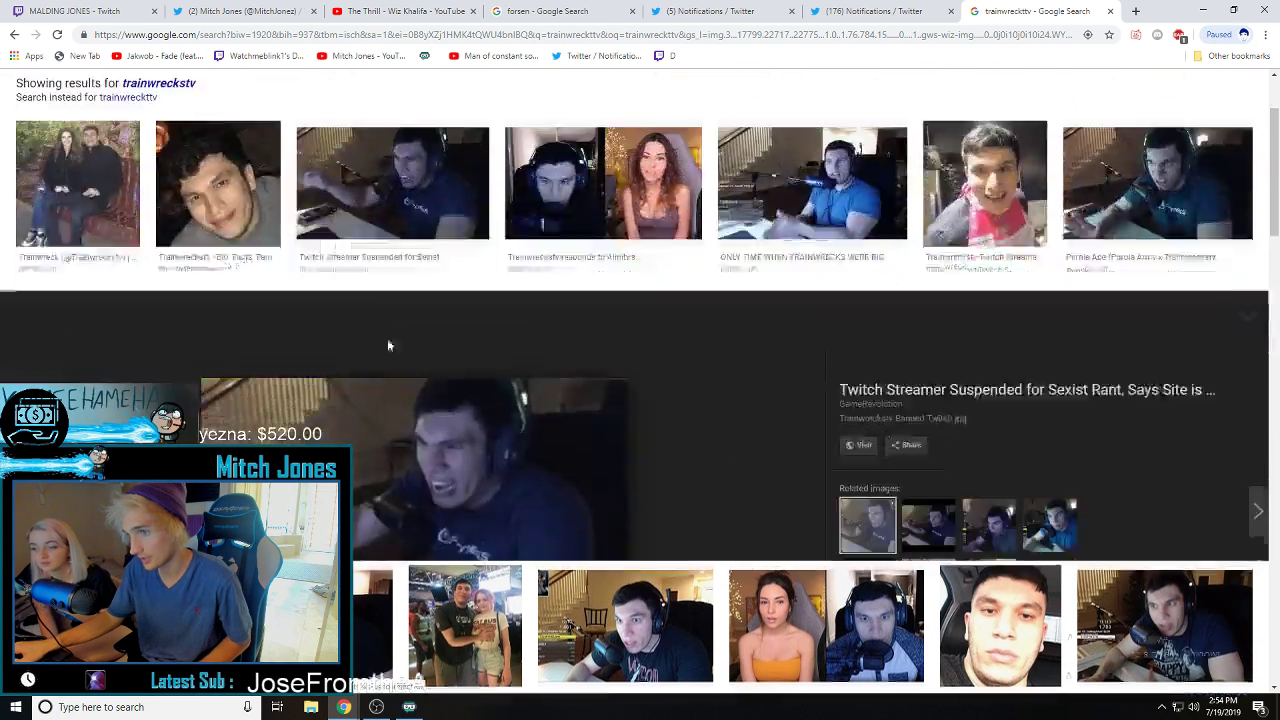Open The Thrill - Wiz Khalifa YouTube tab
Screen dimensions: 1280x720
401,11
